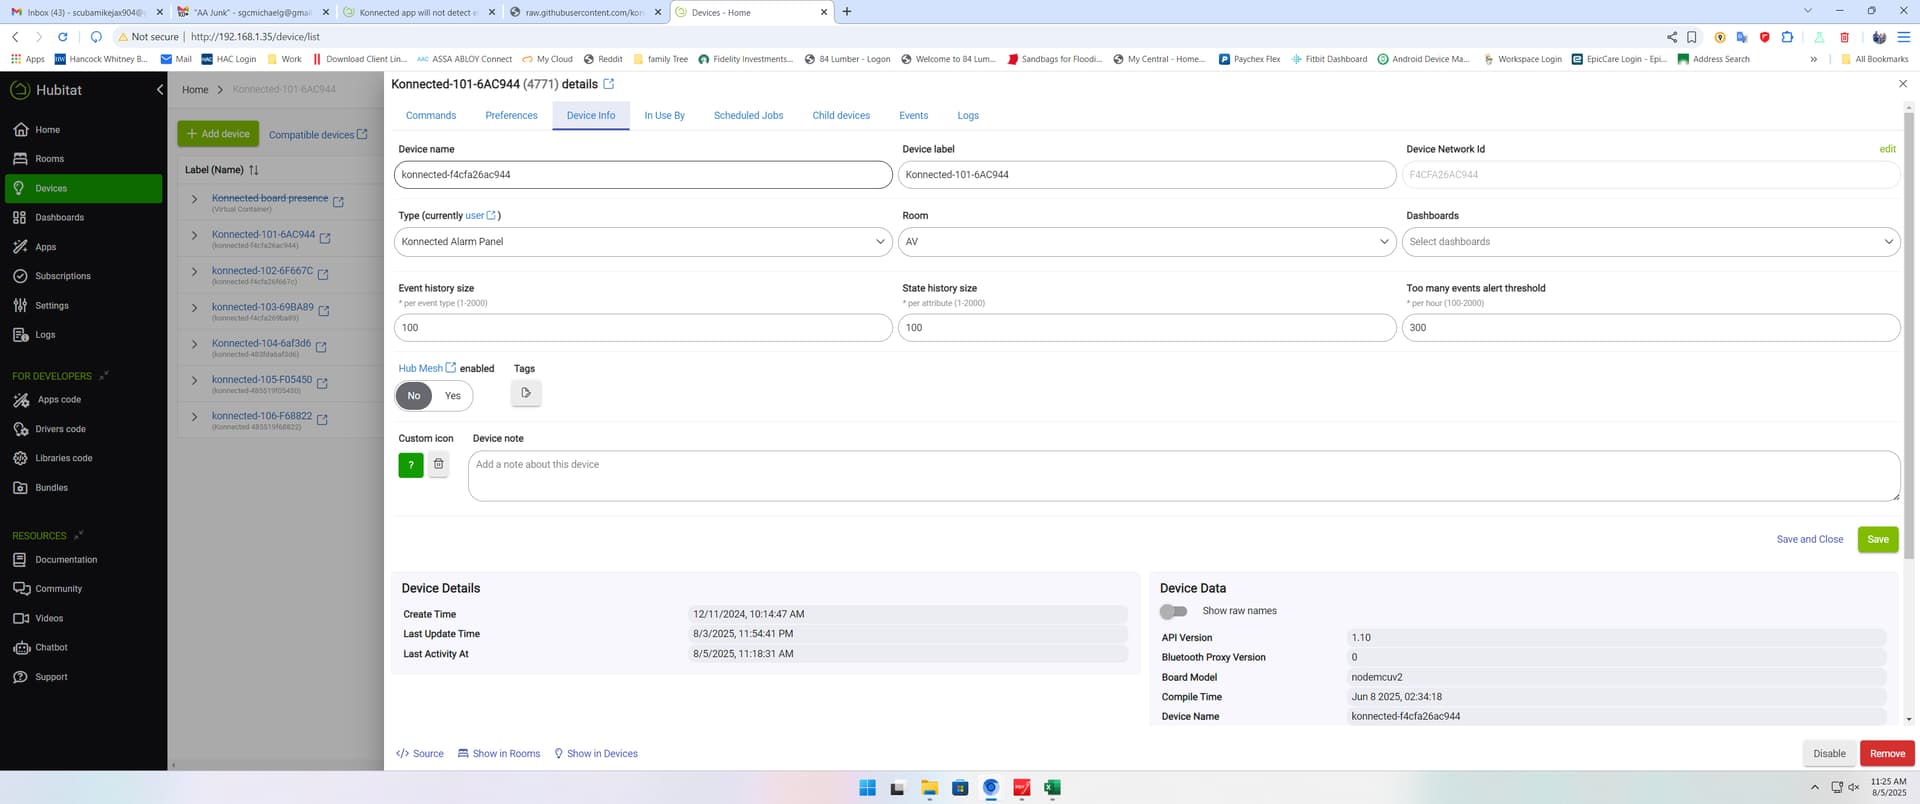Open the Compatible devices link
This screenshot has width=1920, height=804.
[318, 135]
